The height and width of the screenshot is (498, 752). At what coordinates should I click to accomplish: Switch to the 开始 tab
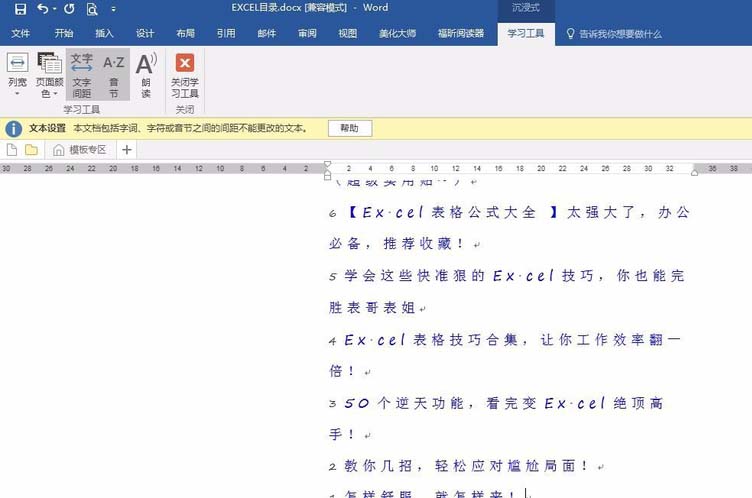[x=64, y=34]
